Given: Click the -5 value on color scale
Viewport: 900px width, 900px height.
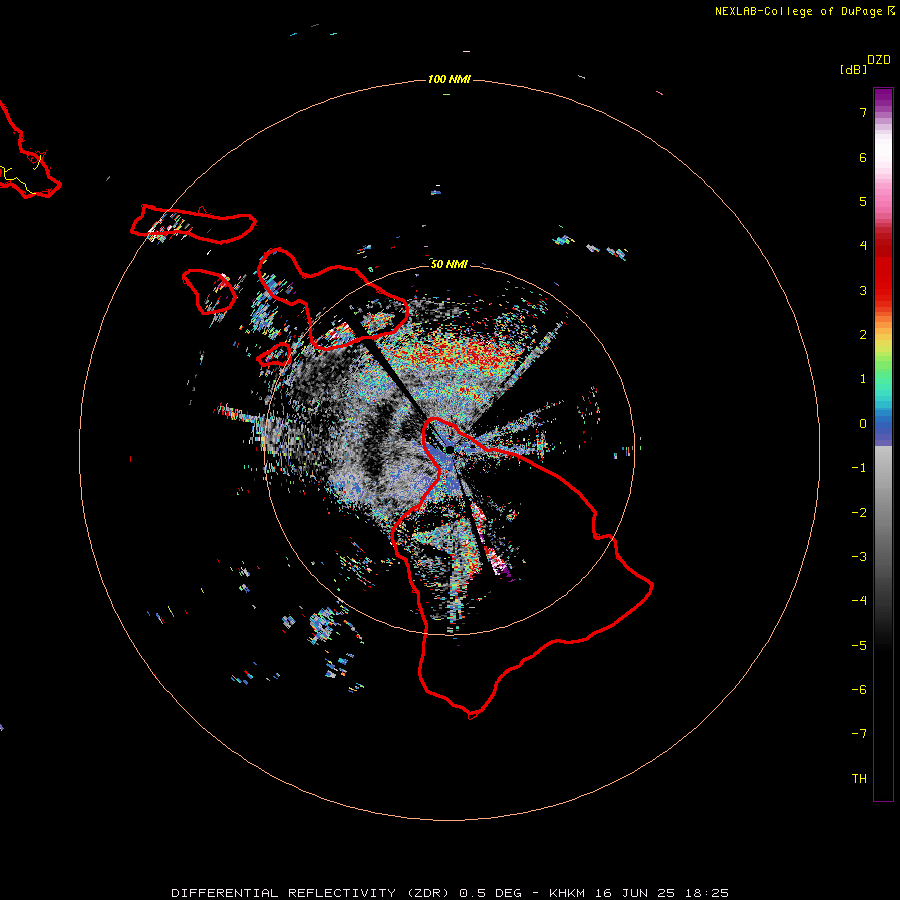Looking at the screenshot, I should (859, 646).
